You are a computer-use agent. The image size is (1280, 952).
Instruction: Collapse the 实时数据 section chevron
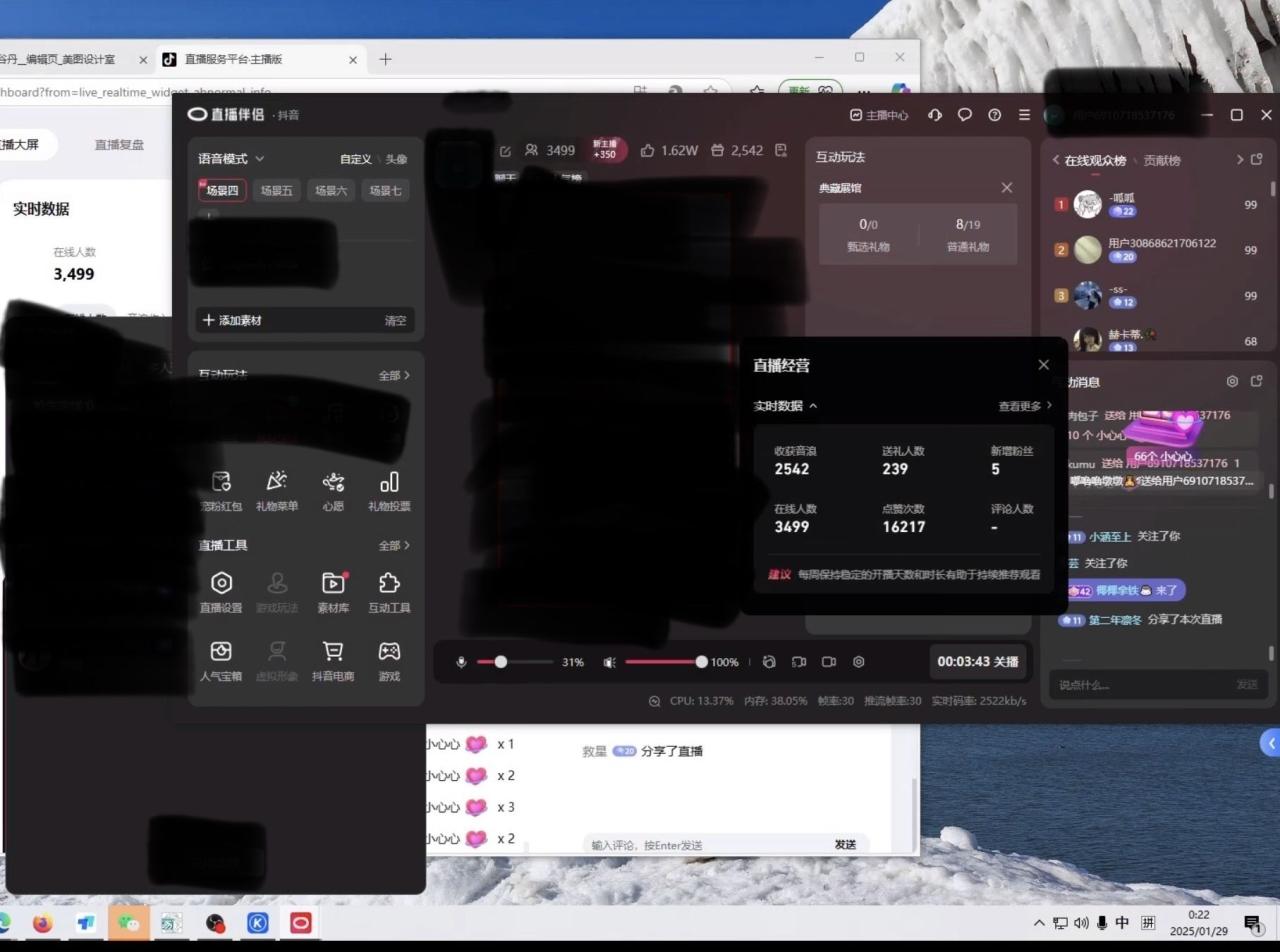pyautogui.click(x=813, y=406)
